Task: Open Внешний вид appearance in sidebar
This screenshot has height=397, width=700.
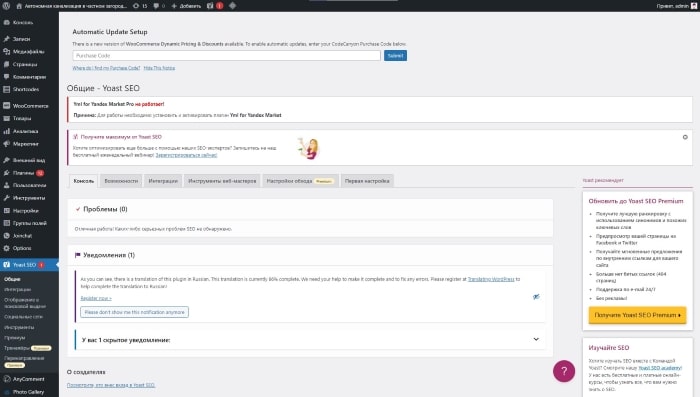Action: click(x=29, y=160)
